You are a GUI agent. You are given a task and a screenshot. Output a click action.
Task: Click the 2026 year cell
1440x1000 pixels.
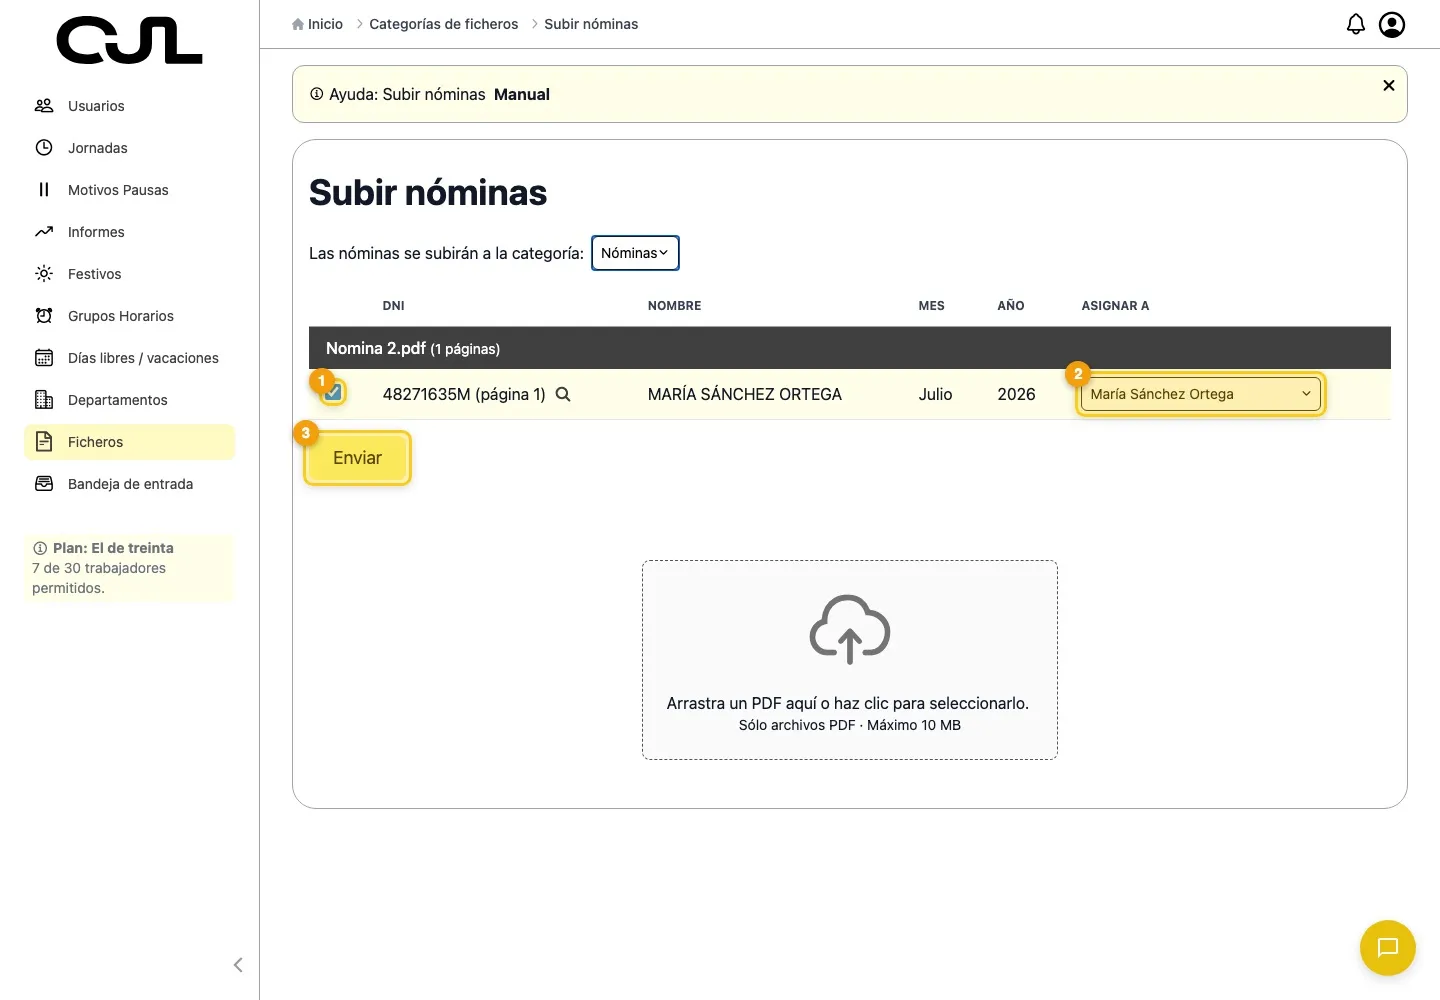(1016, 394)
